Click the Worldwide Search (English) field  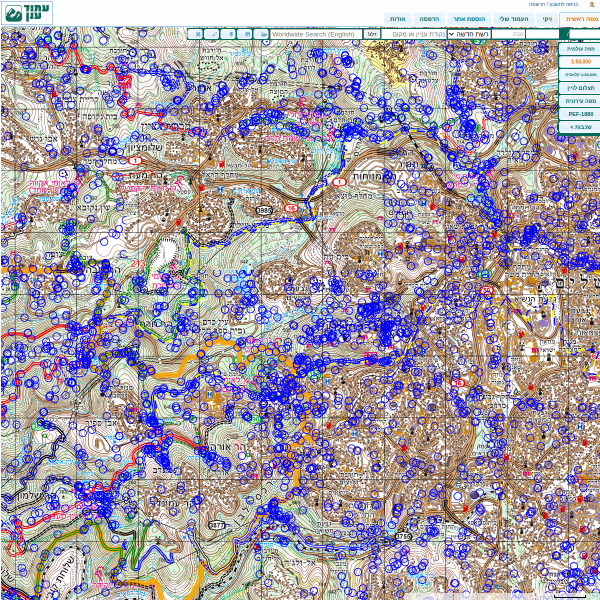click(316, 34)
